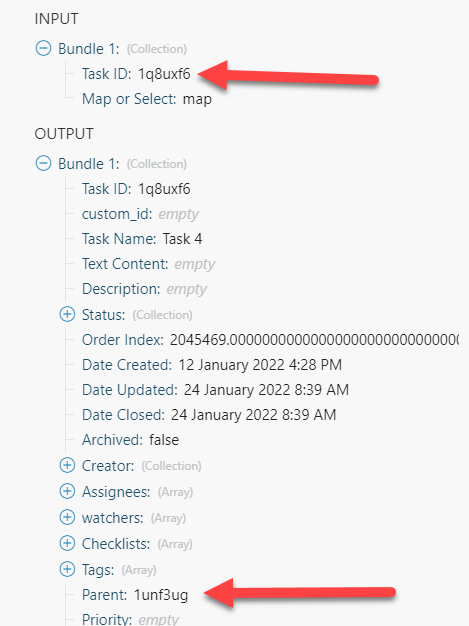Collapse the OUTPUT Bundle 1 collection

pyautogui.click(x=43, y=163)
